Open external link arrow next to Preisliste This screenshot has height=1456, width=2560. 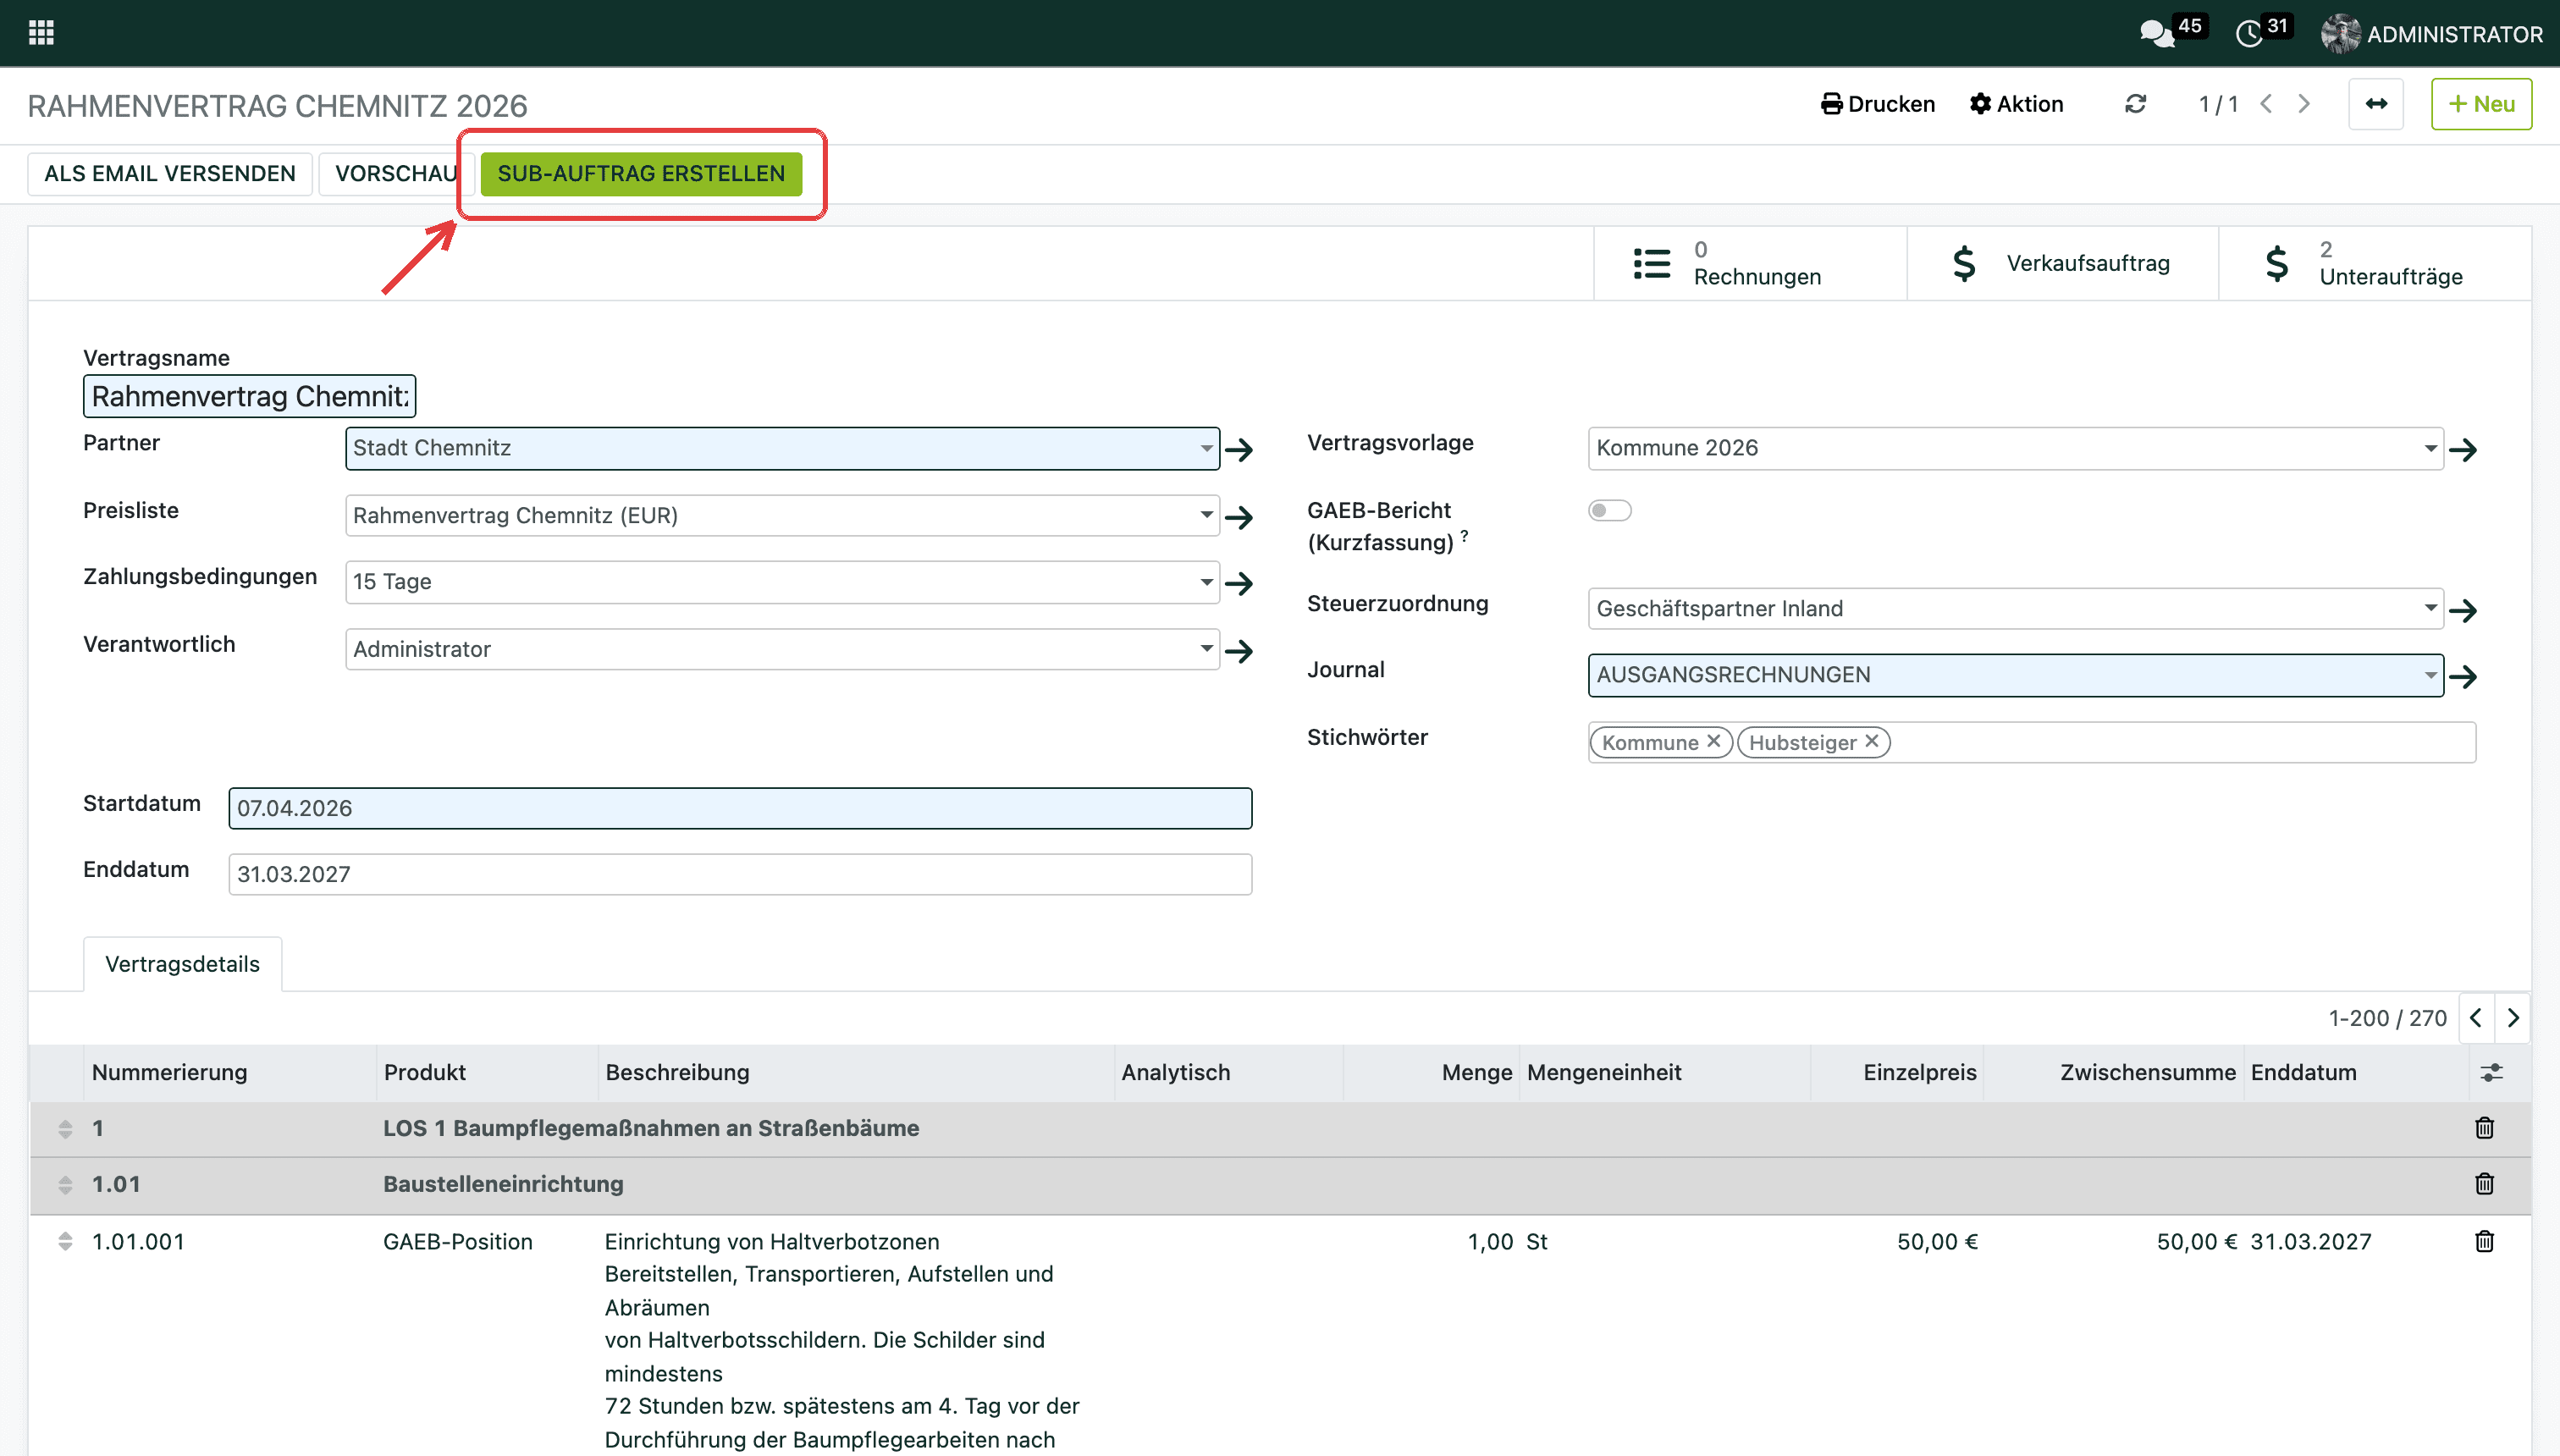pos(1239,517)
